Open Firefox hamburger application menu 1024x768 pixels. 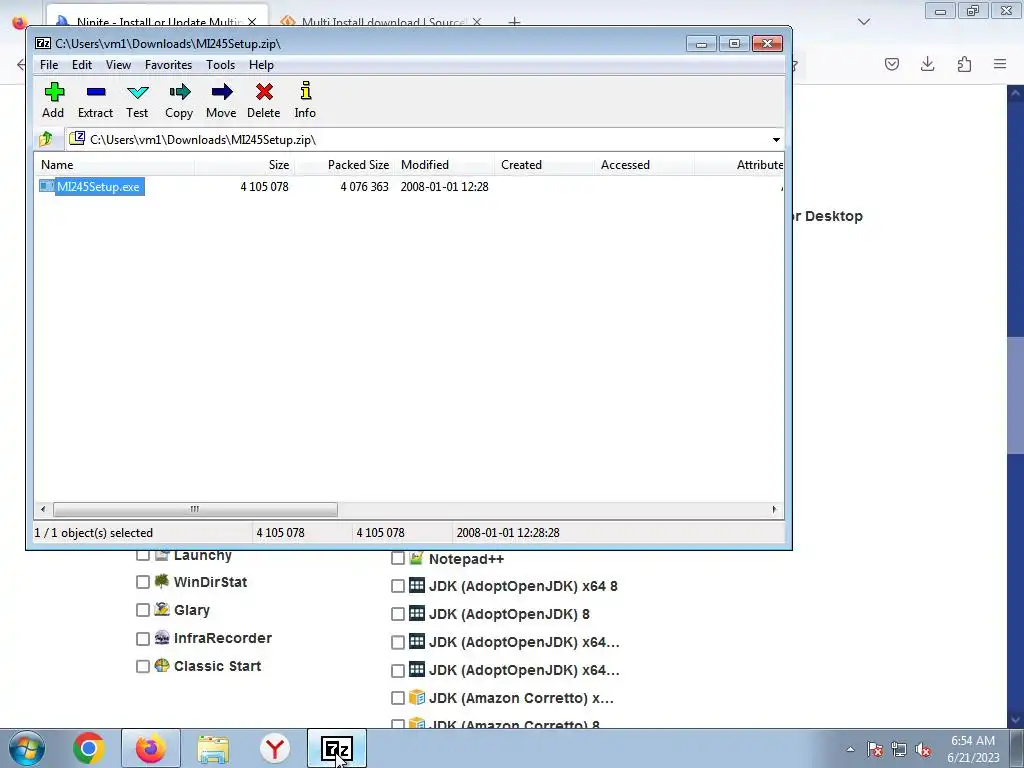(1000, 64)
